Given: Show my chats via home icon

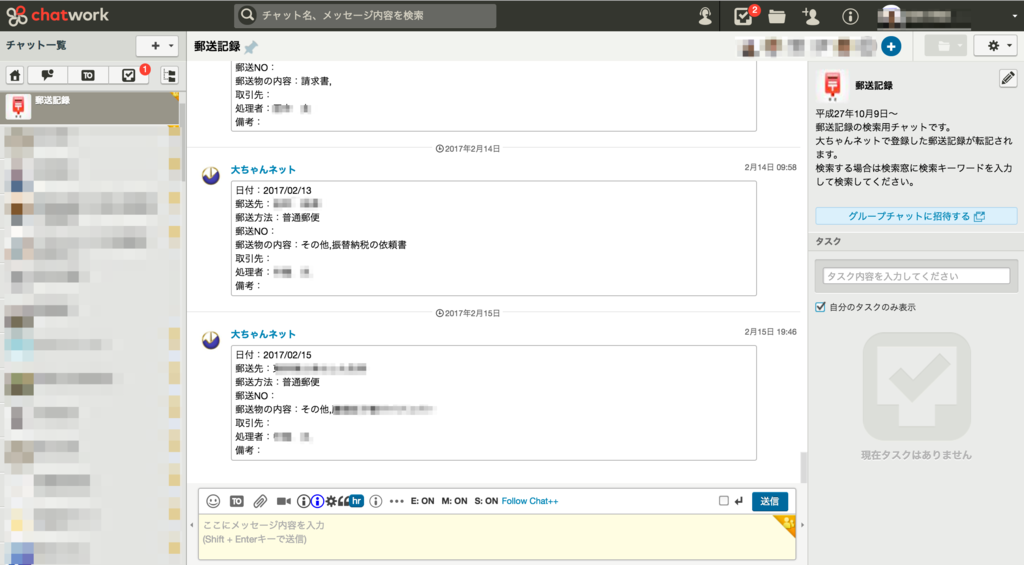Looking at the screenshot, I should (x=15, y=76).
